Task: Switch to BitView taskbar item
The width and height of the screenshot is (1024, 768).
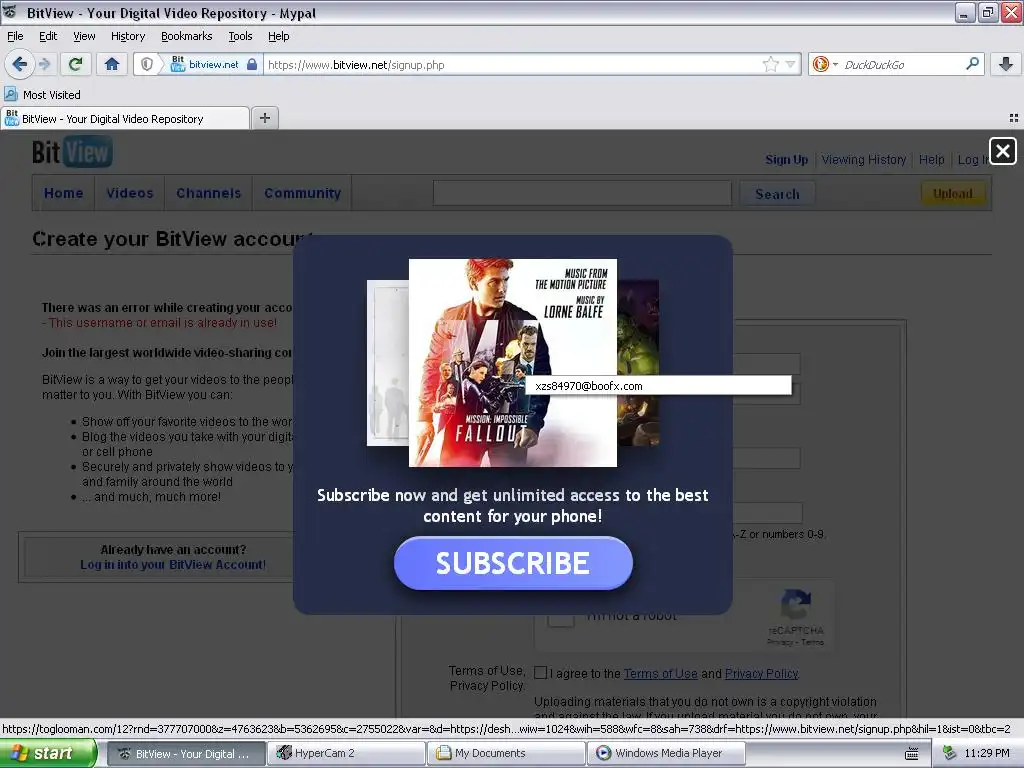Action: pyautogui.click(x=186, y=753)
